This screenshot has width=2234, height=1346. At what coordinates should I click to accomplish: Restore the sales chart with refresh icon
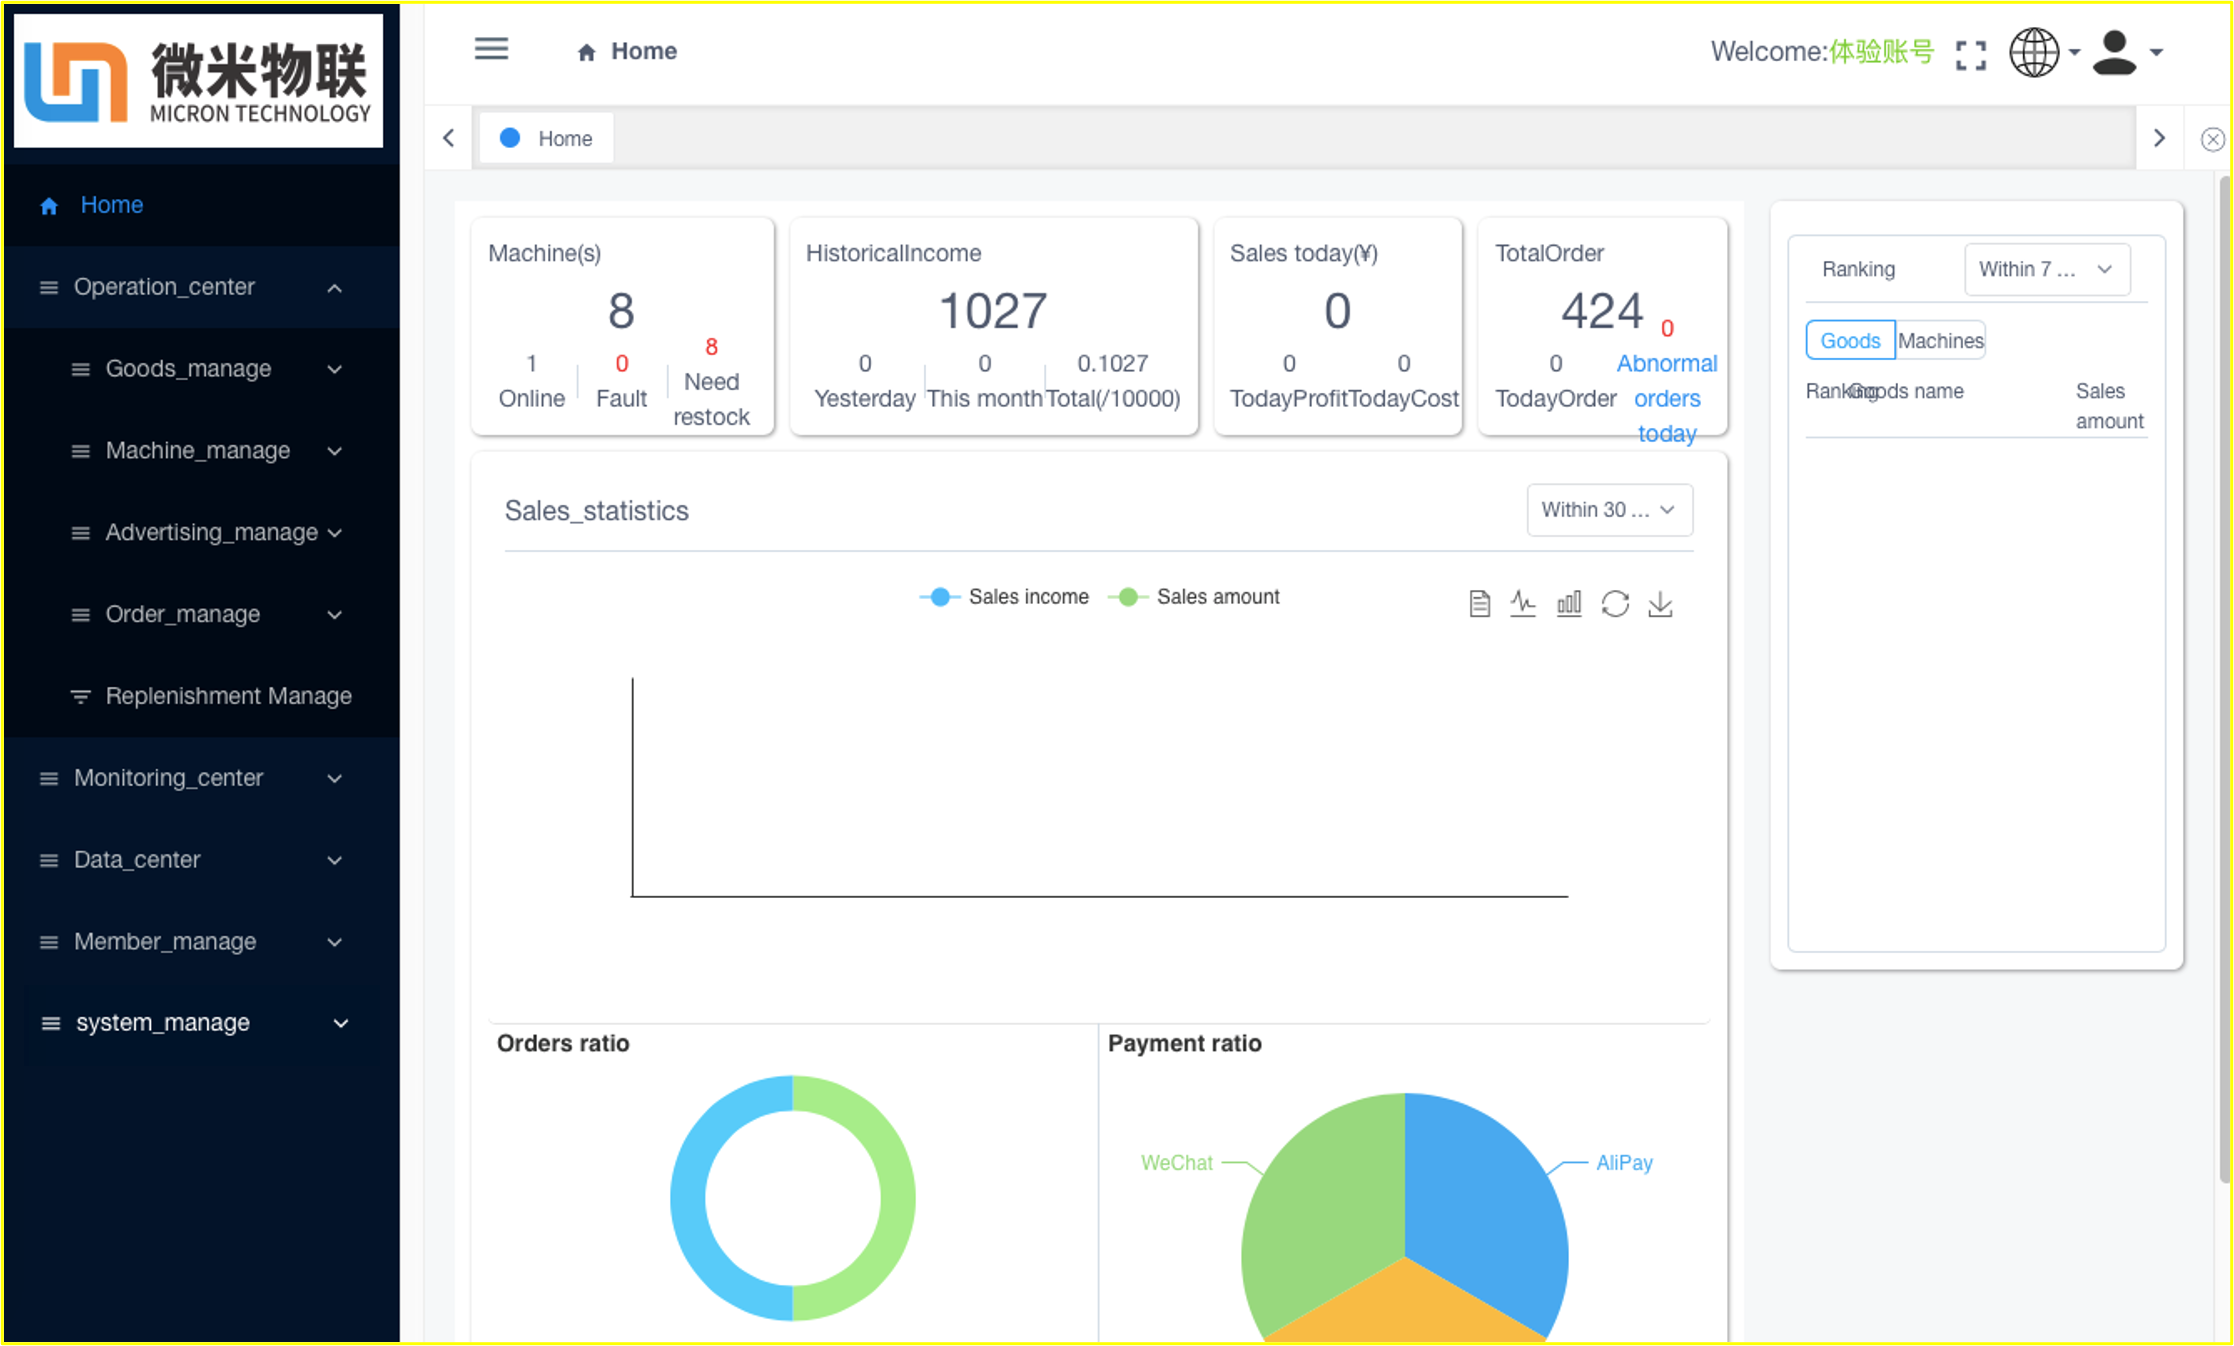pyautogui.click(x=1615, y=604)
